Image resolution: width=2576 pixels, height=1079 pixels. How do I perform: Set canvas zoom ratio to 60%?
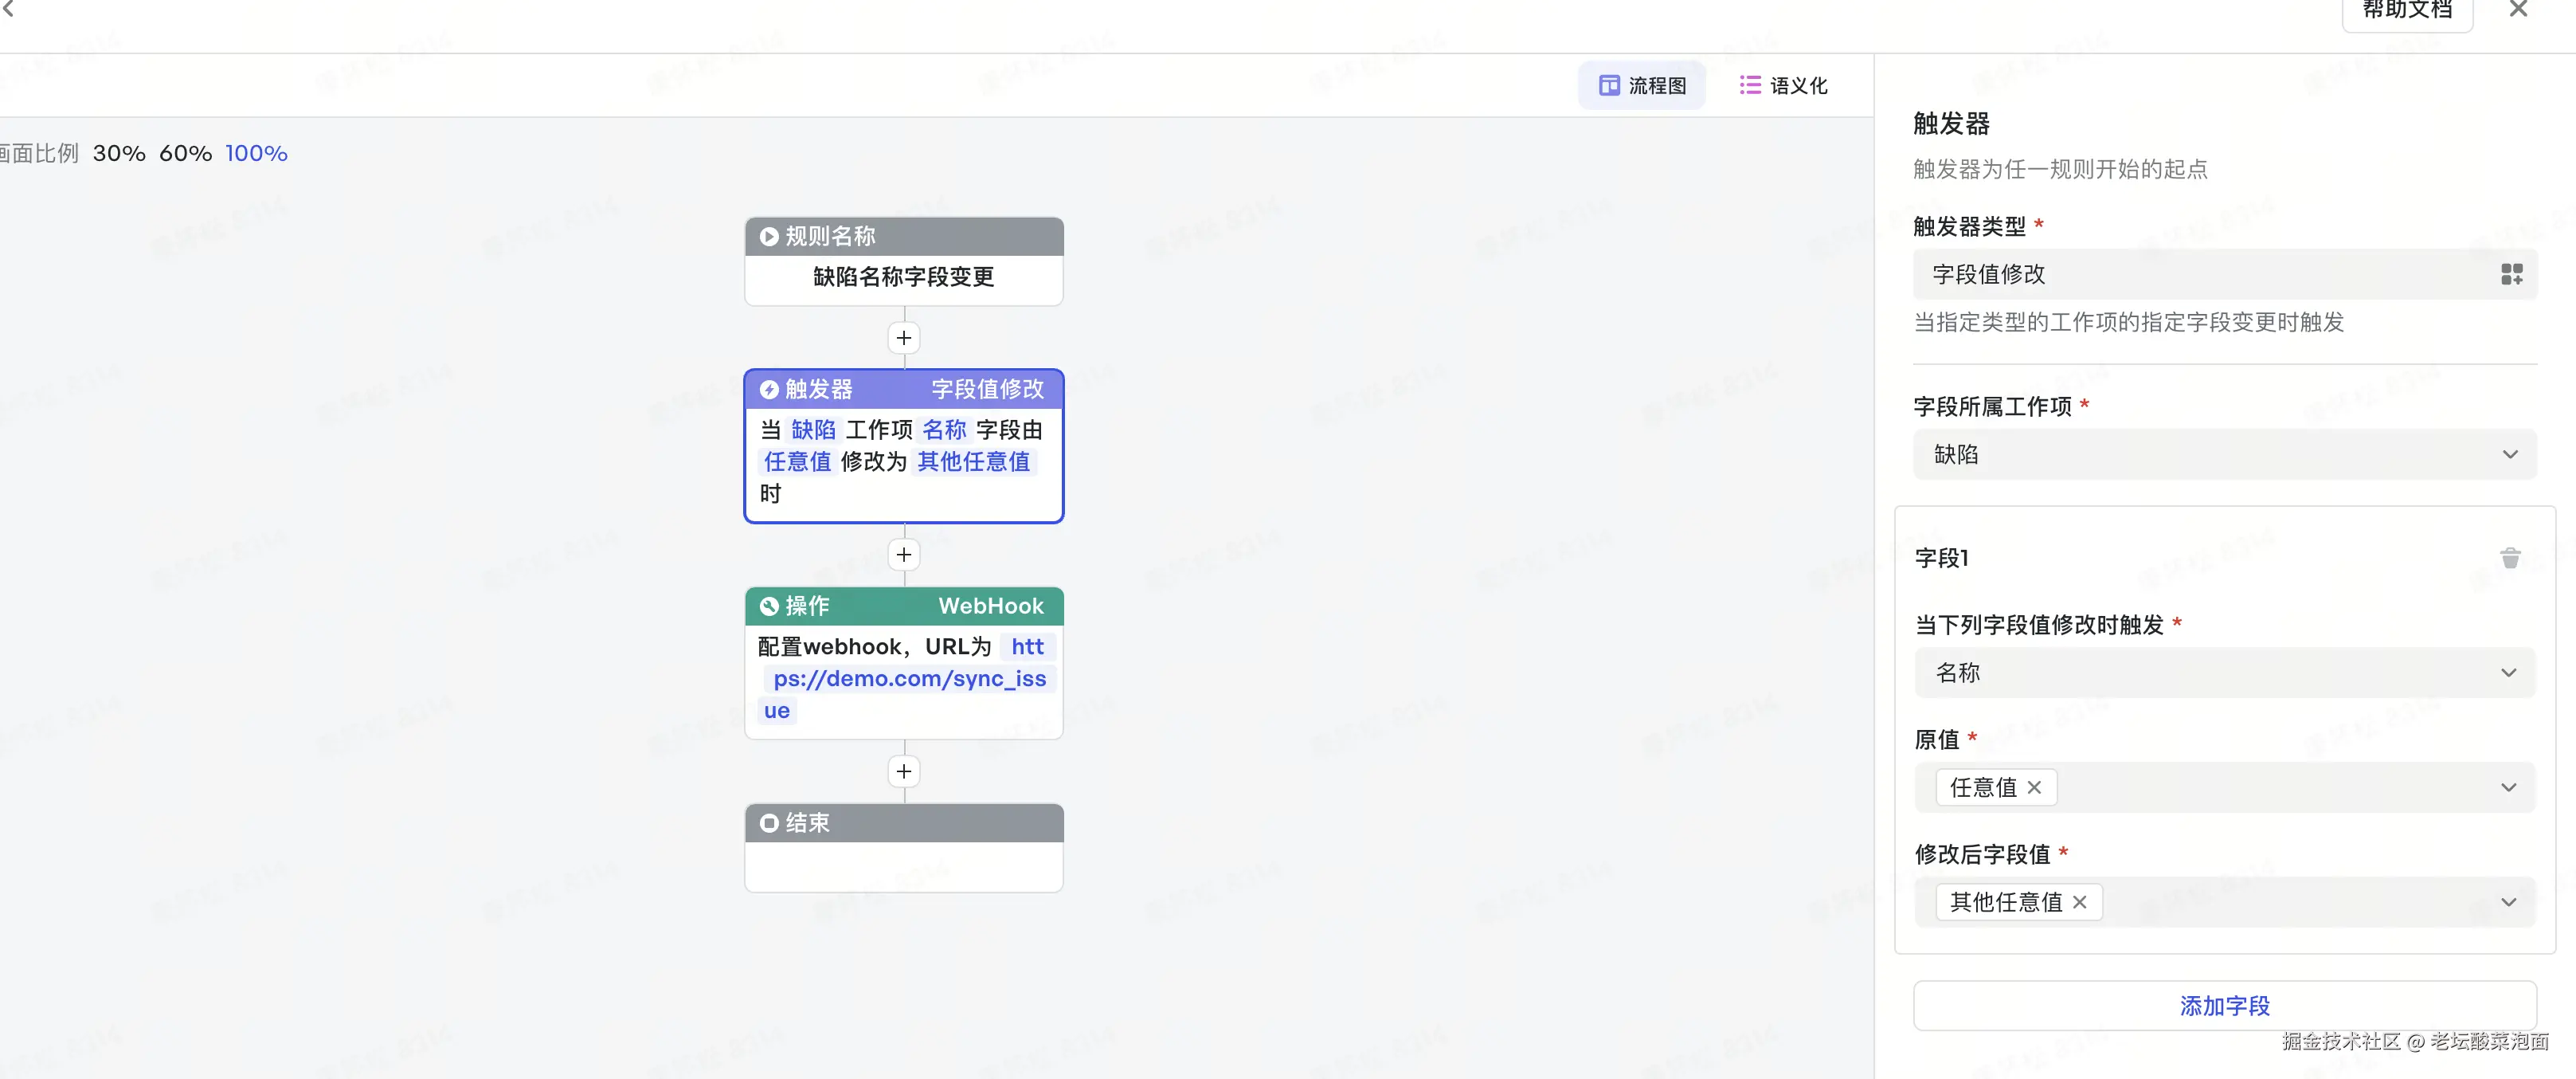[185, 153]
